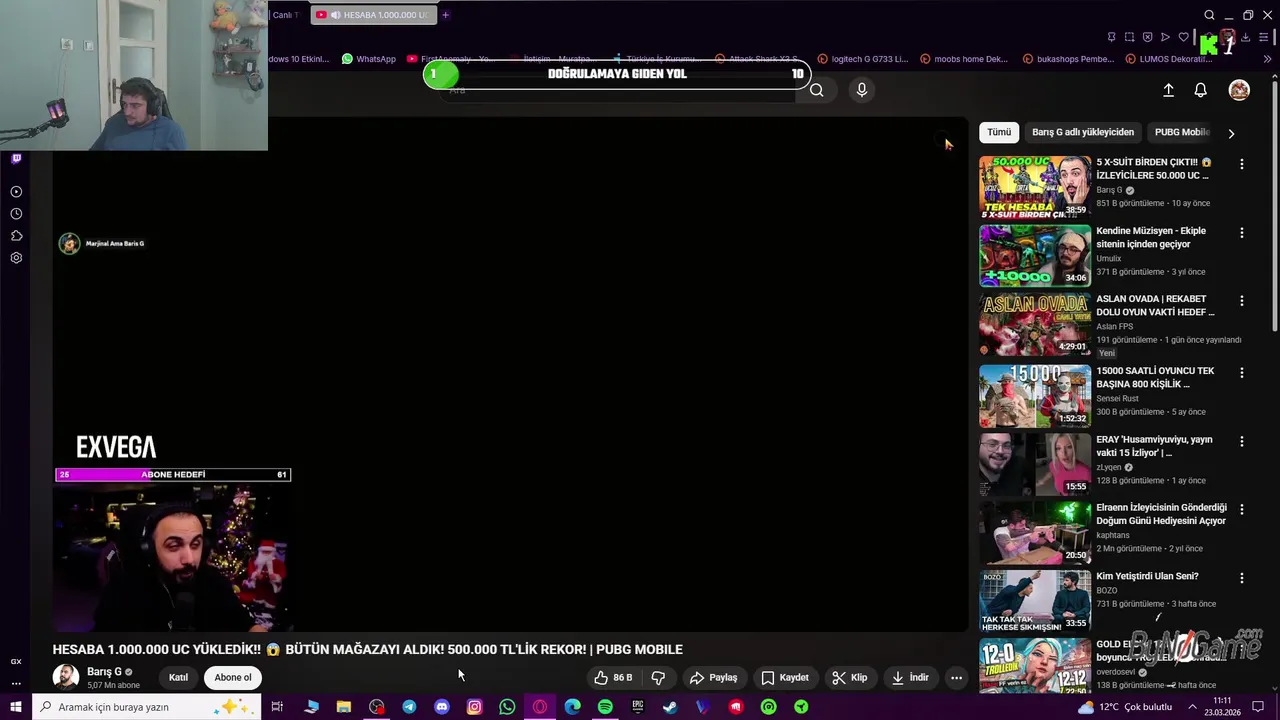Start voice search with microphone icon

[862, 90]
